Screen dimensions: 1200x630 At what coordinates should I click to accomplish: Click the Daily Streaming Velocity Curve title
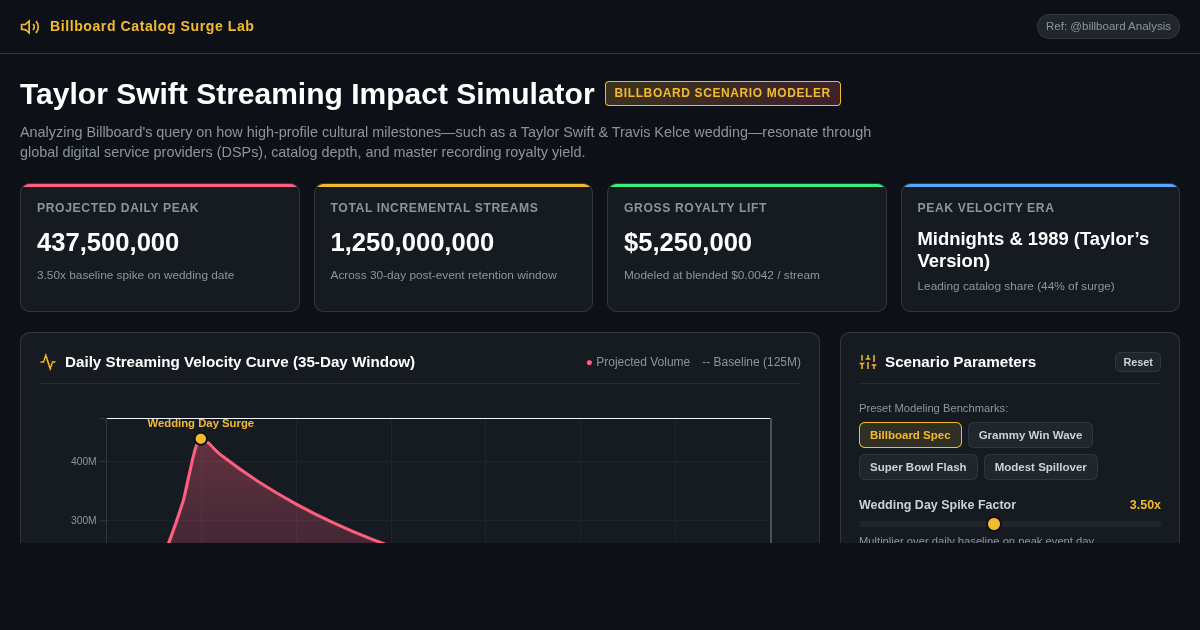[x=240, y=362]
